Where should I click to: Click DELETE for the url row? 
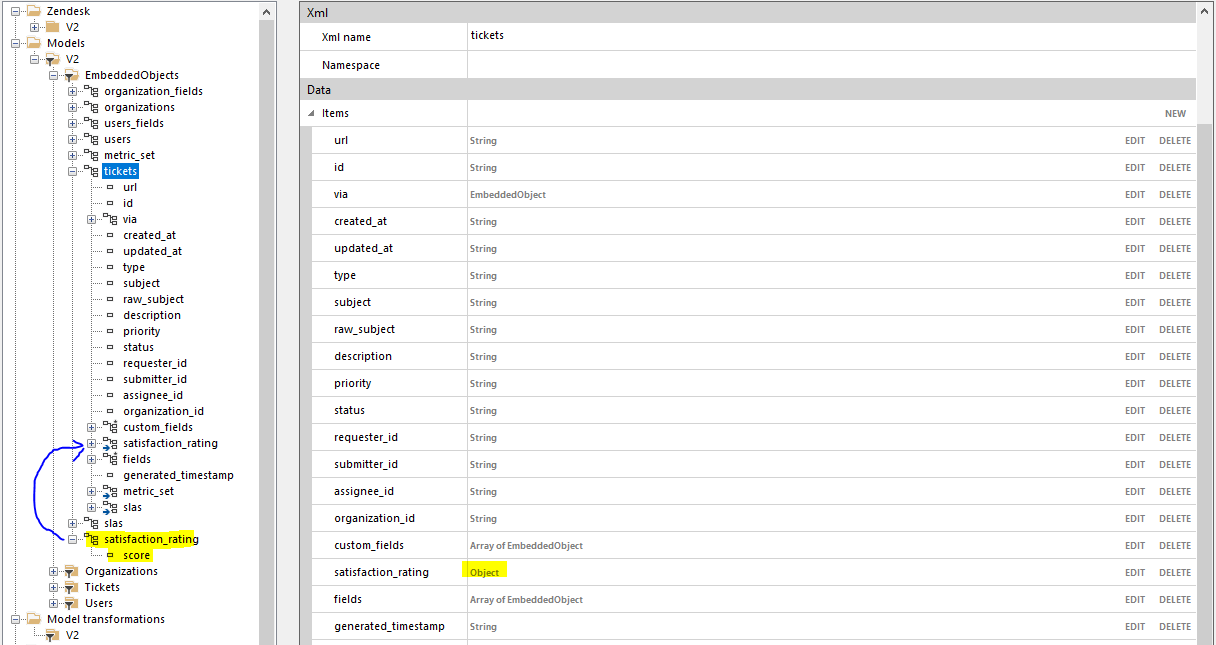[x=1175, y=141]
